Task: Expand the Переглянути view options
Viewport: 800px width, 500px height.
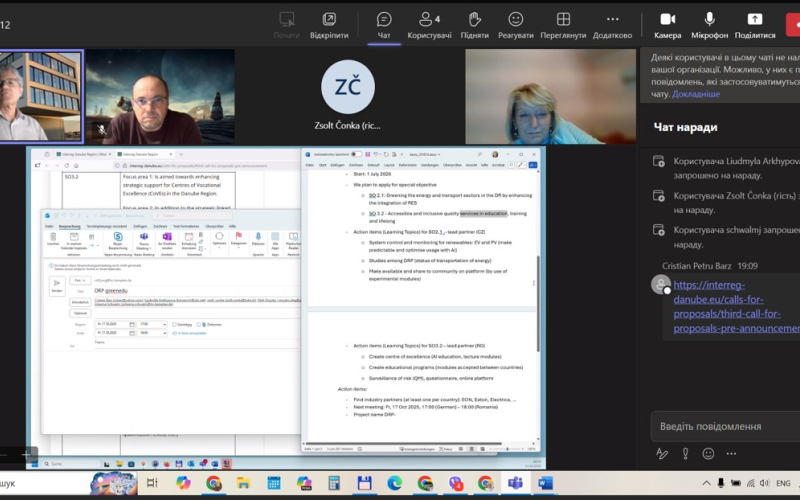Action: (x=563, y=25)
